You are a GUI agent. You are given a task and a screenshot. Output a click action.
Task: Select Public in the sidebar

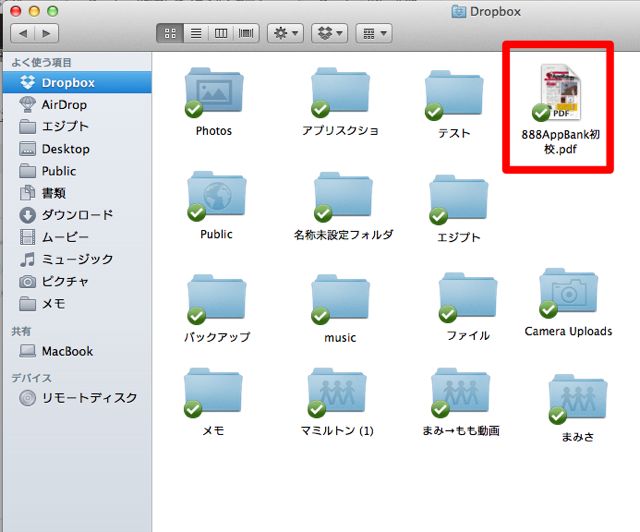pos(77,171)
